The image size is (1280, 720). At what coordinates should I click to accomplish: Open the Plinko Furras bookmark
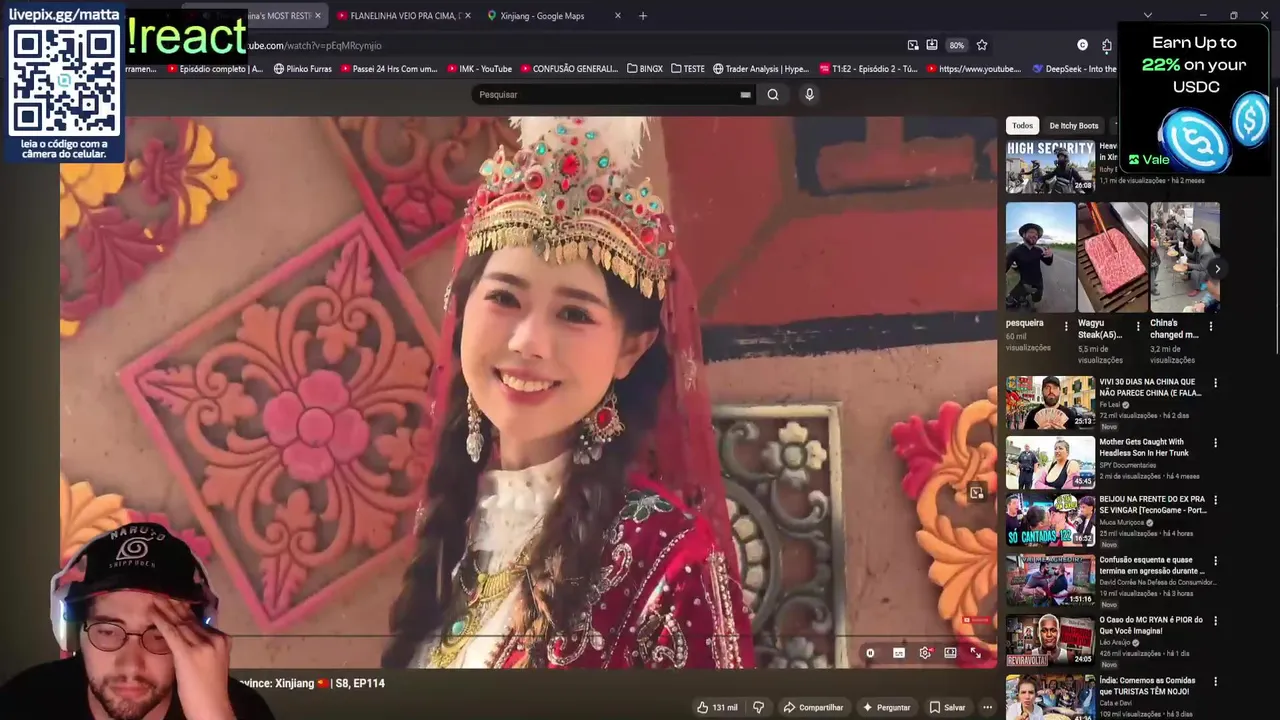(x=302, y=69)
